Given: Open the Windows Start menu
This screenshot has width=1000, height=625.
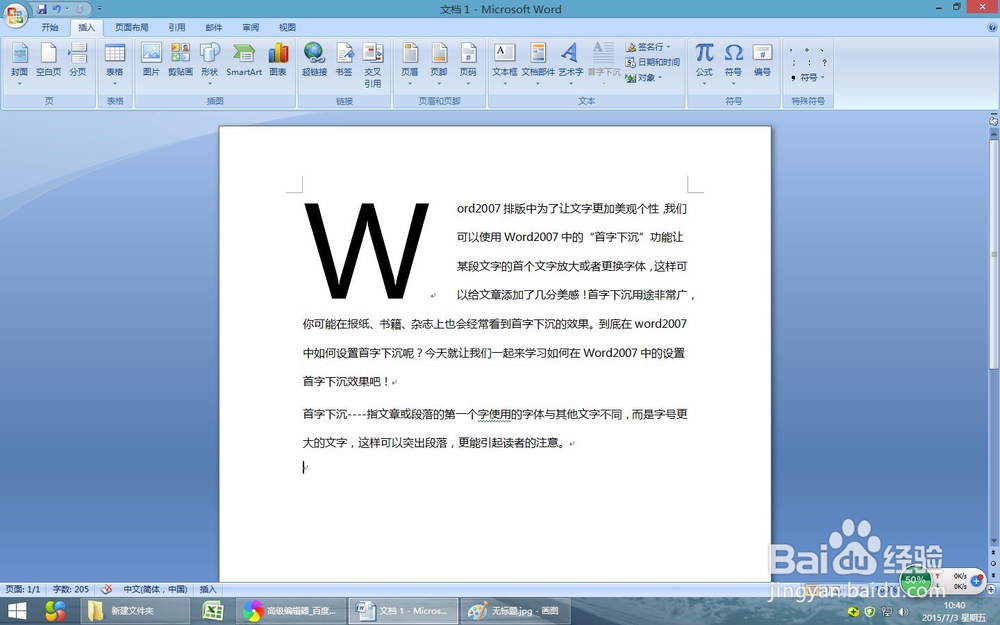Looking at the screenshot, I should pos(17,611).
